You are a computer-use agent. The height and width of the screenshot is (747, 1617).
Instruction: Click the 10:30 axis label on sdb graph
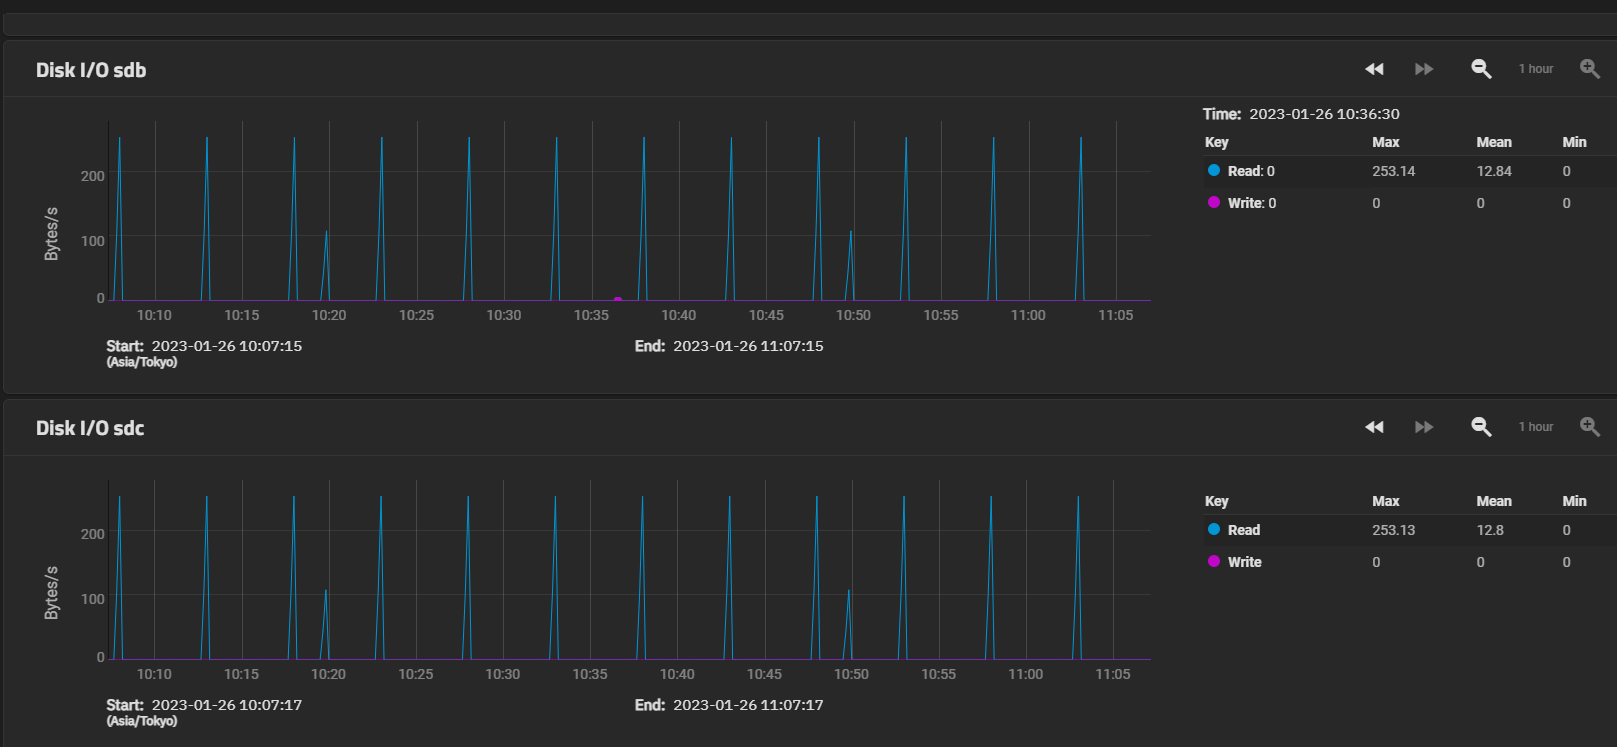click(504, 315)
